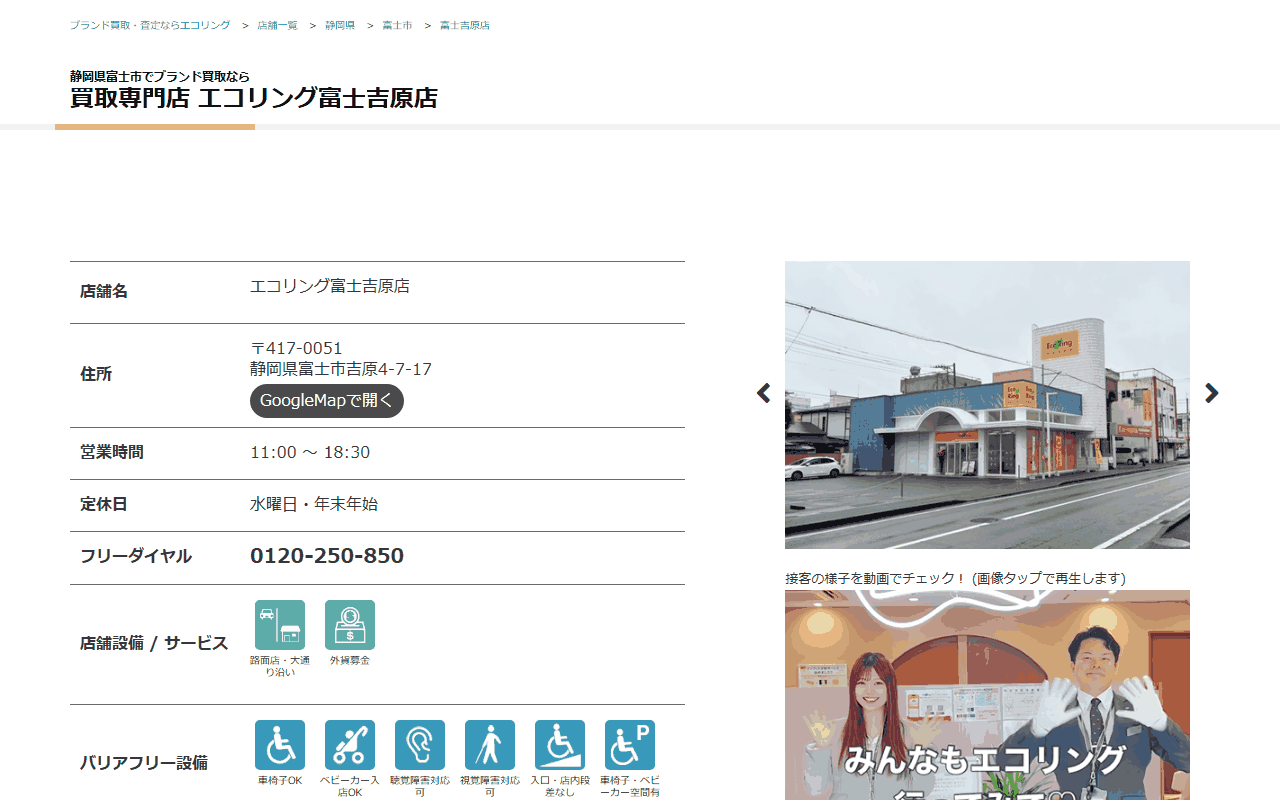Click the hearing impairment support (聴覚障害対応可) icon
1280x800 pixels.
click(420, 745)
